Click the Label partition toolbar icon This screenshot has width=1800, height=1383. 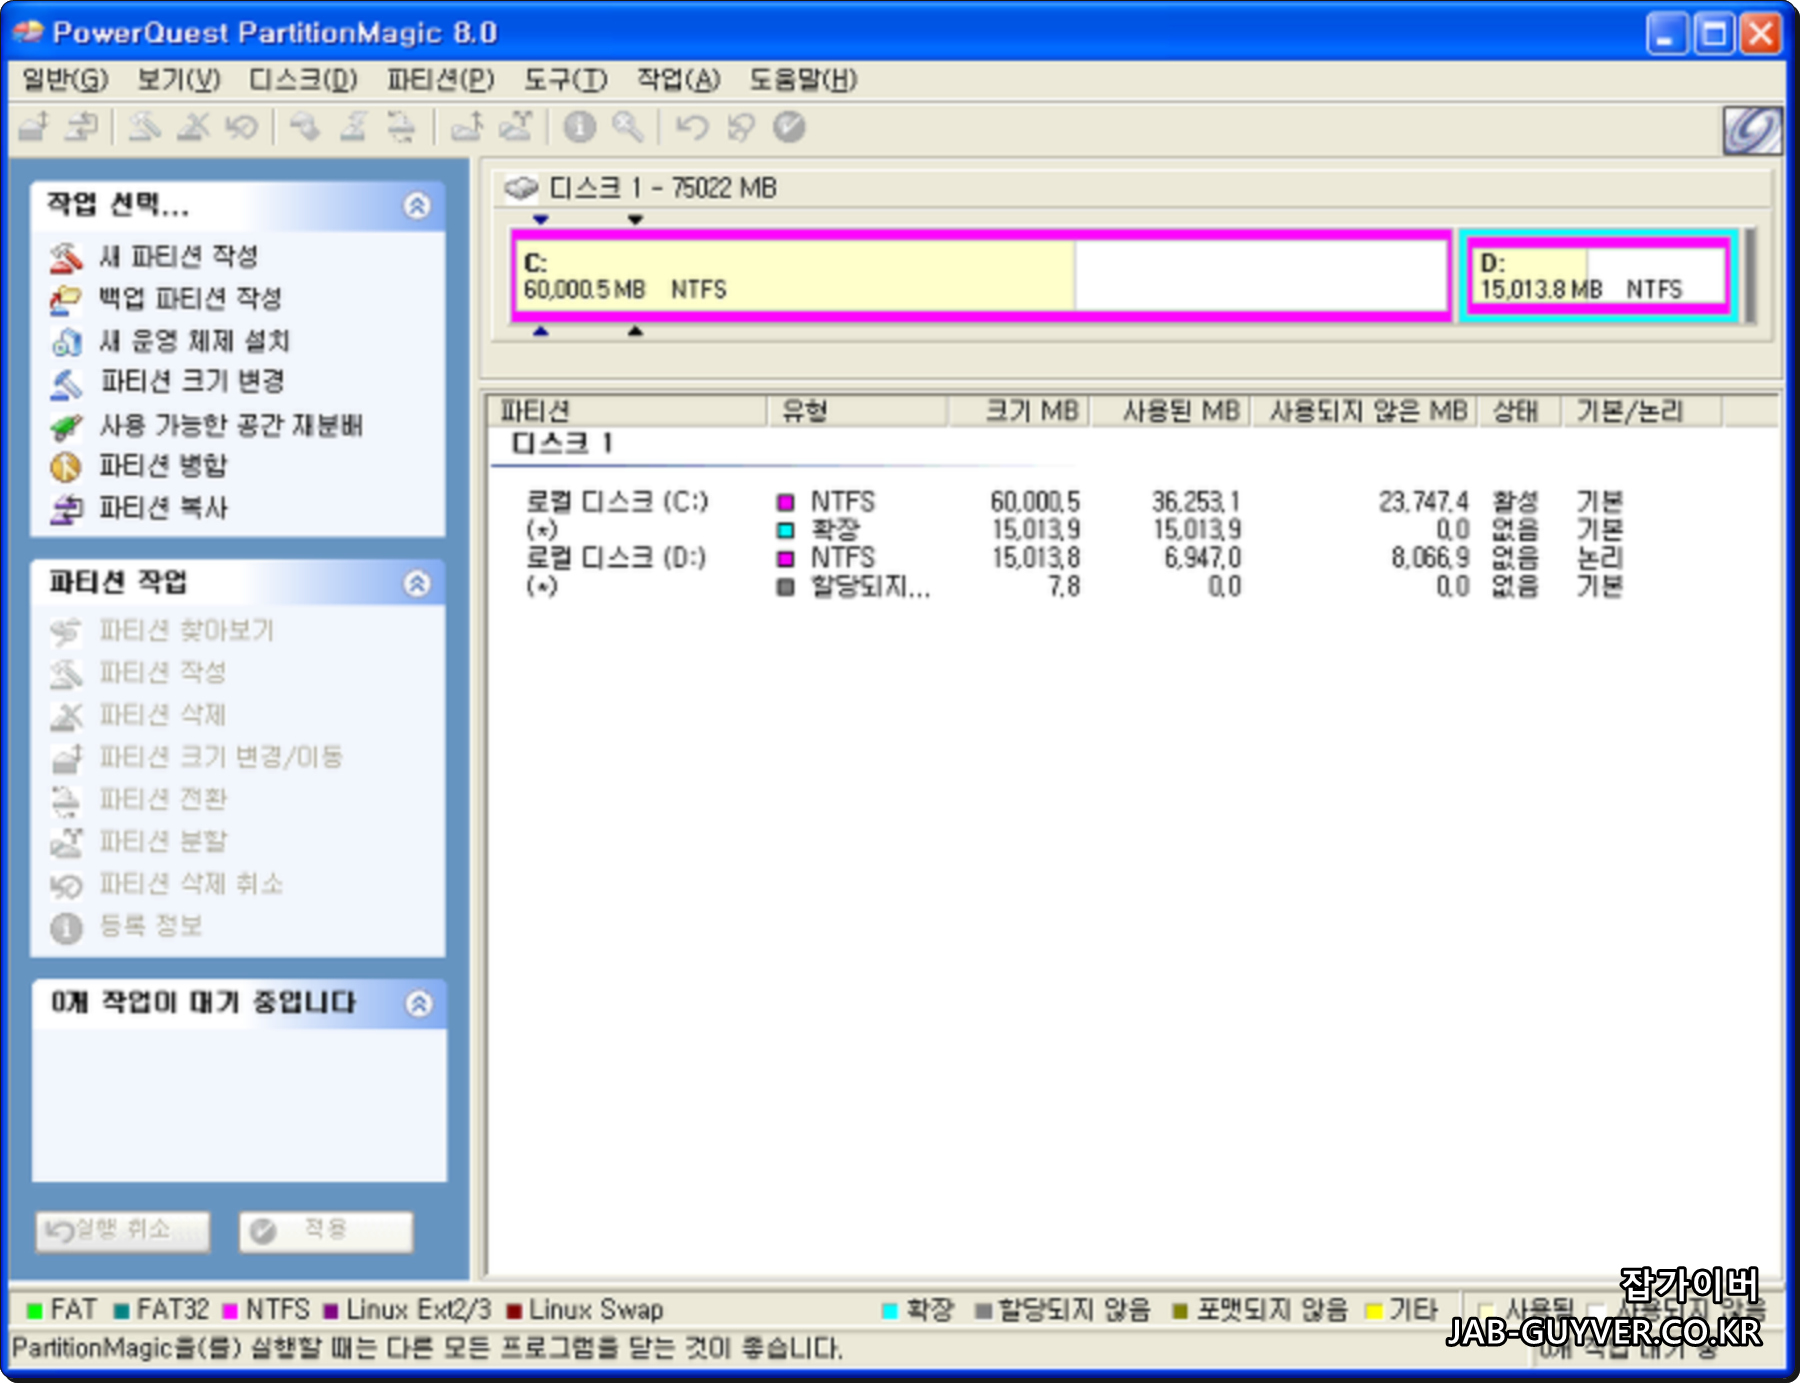(305, 127)
